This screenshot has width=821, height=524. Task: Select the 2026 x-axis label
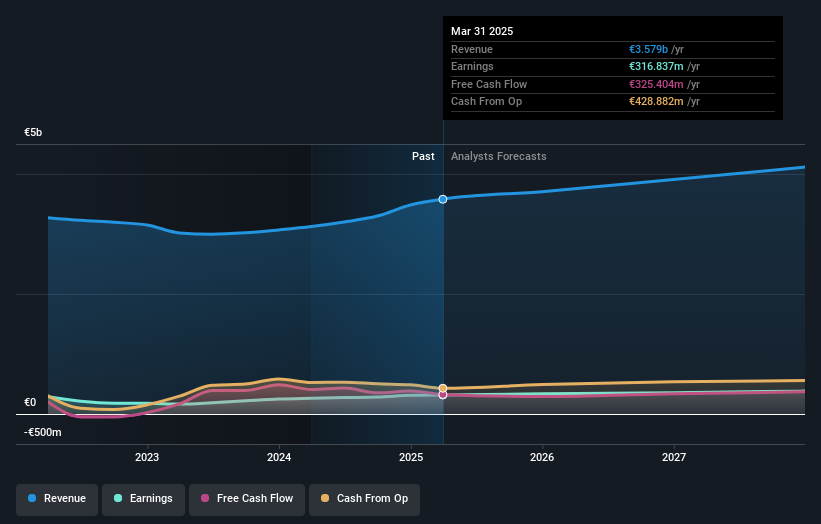[x=542, y=458]
